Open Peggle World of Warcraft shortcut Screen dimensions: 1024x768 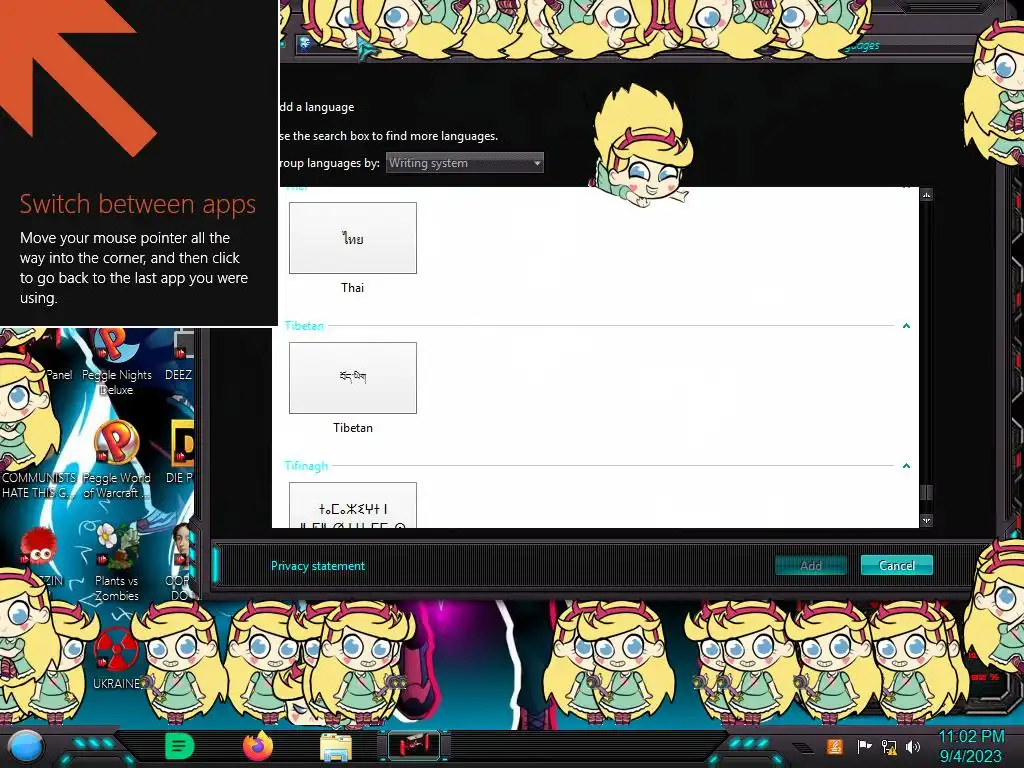tap(116, 460)
